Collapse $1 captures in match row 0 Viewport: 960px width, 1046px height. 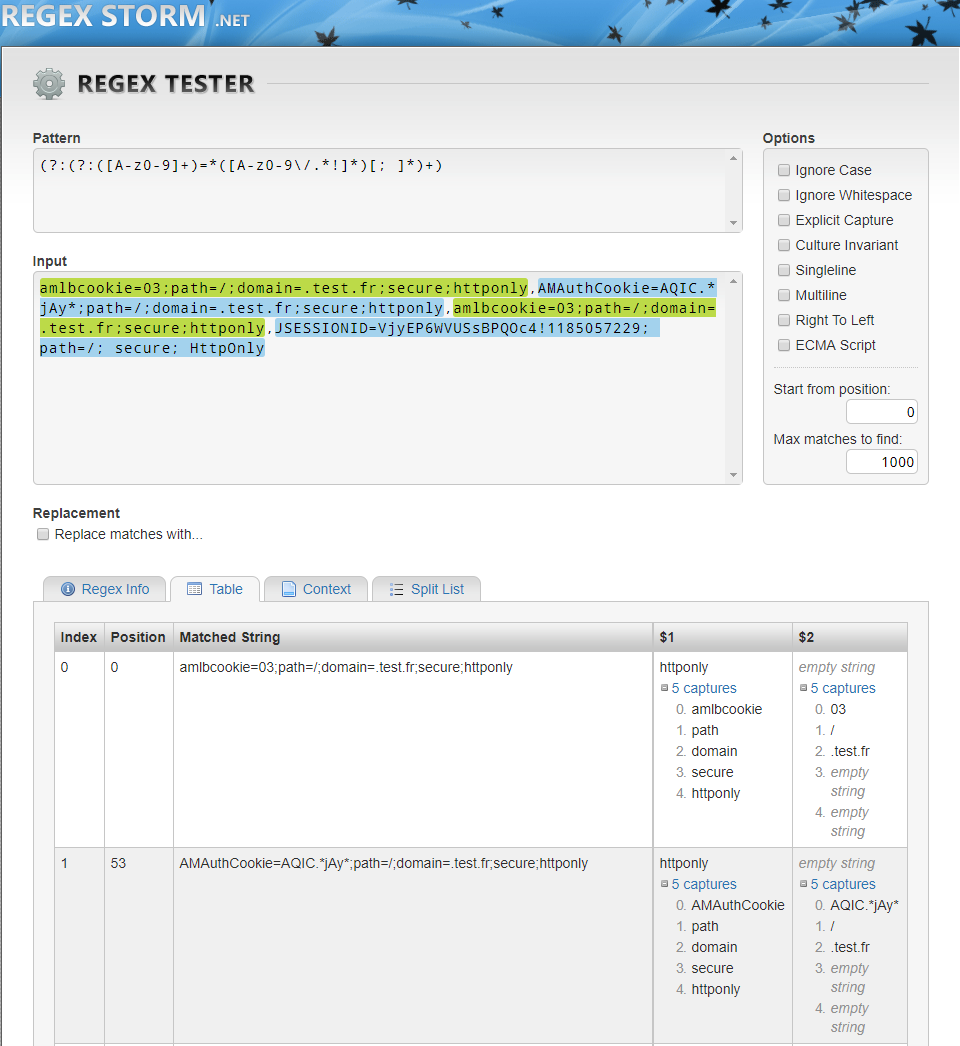(x=664, y=688)
